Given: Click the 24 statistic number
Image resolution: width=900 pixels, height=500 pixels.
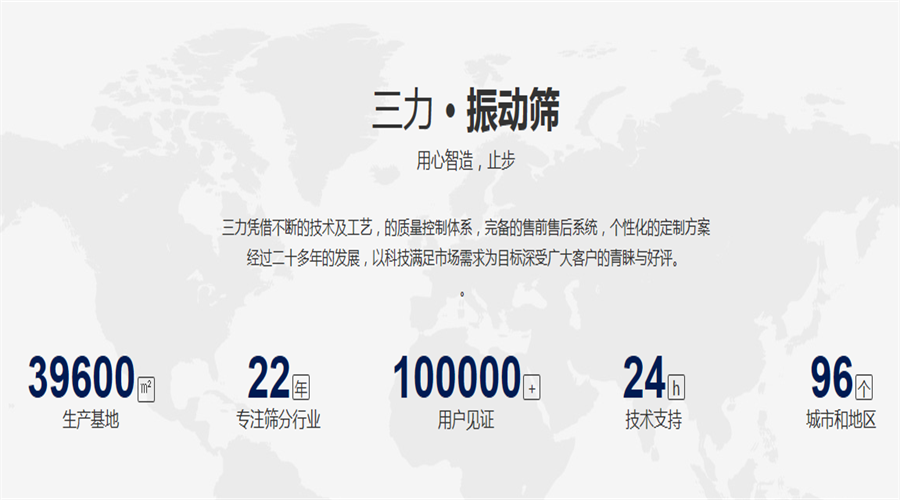Looking at the screenshot, I should click(644, 378).
